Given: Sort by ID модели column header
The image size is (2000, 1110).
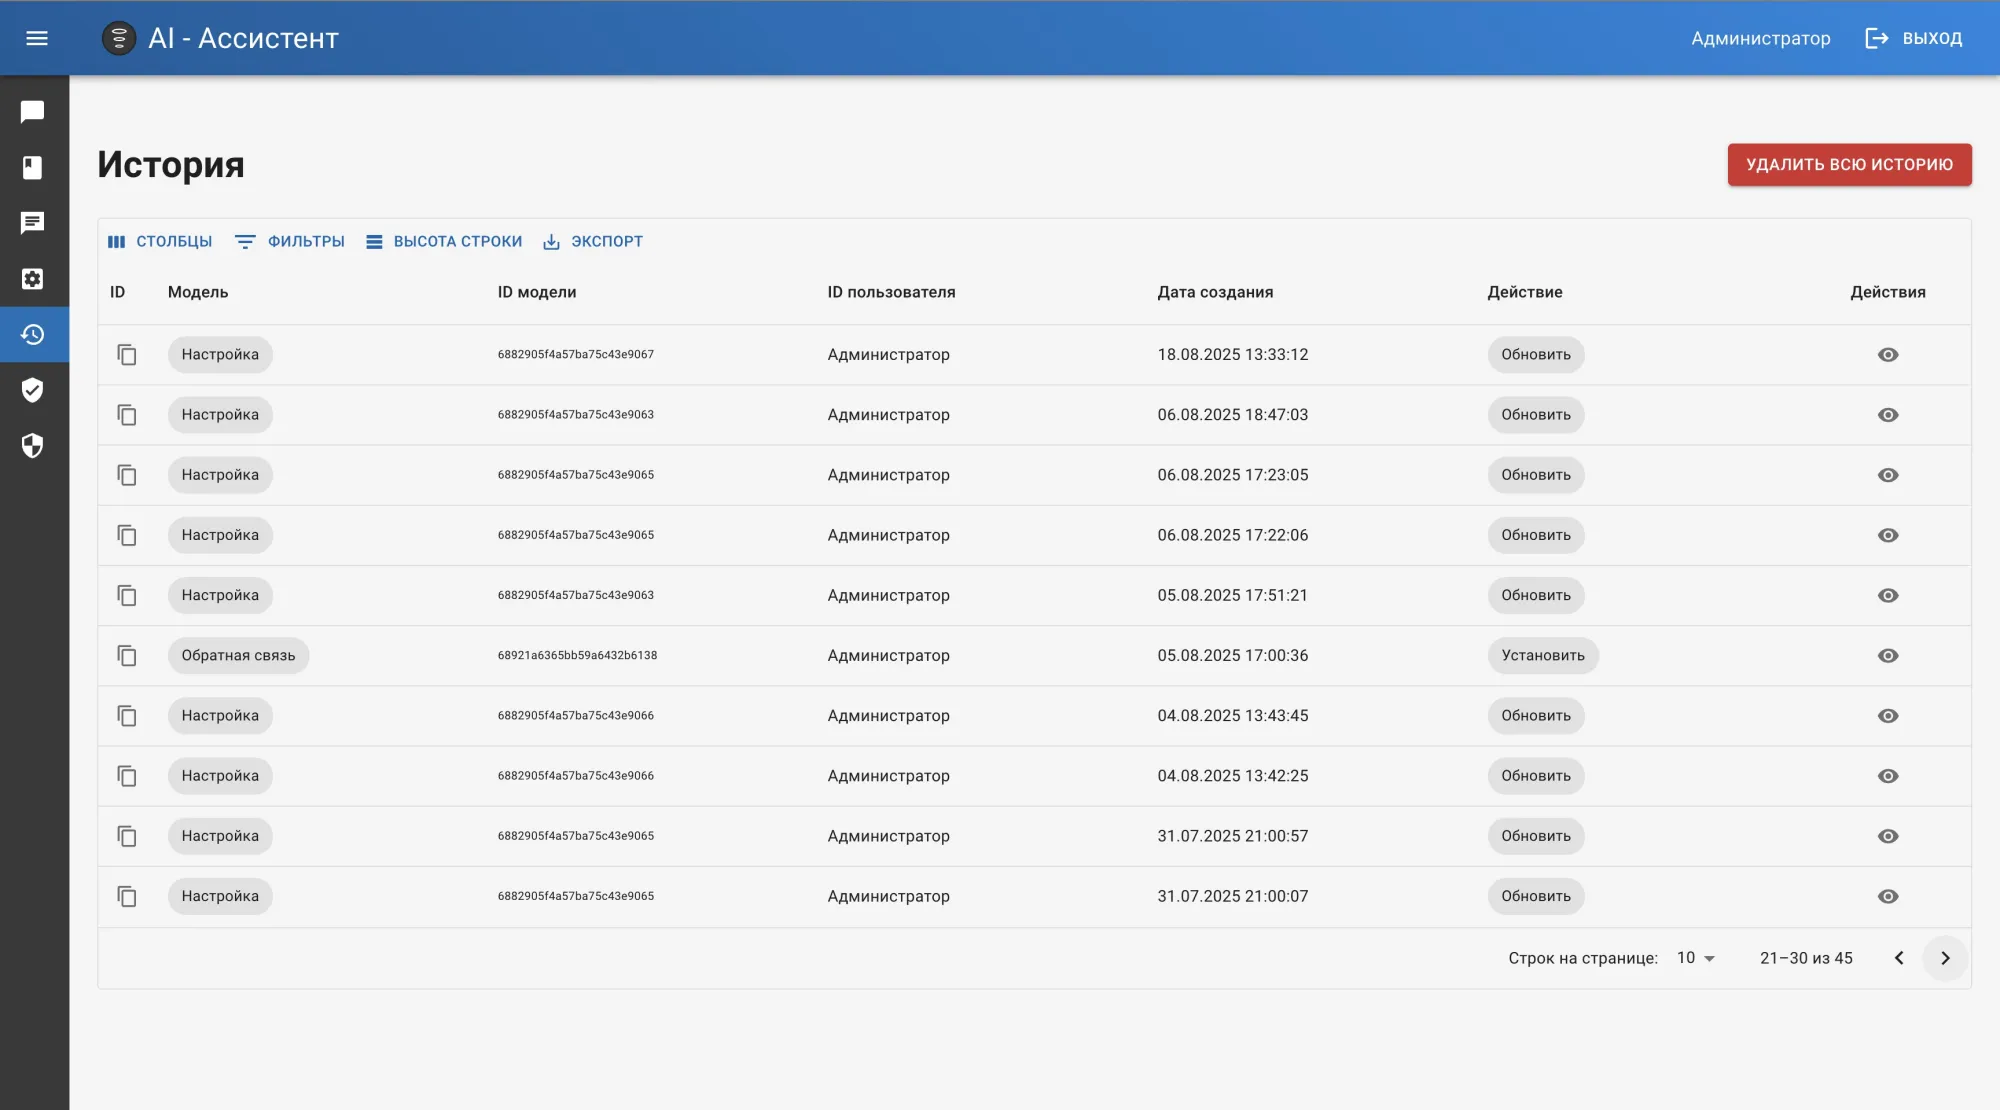Looking at the screenshot, I should [x=537, y=292].
